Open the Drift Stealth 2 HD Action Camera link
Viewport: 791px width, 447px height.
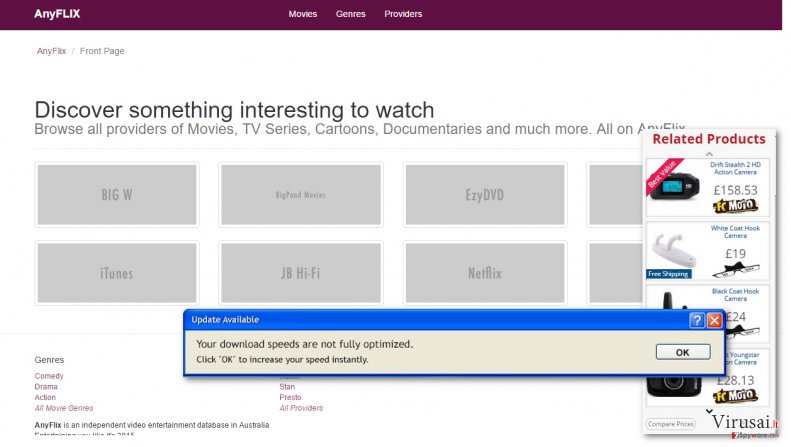(x=735, y=168)
